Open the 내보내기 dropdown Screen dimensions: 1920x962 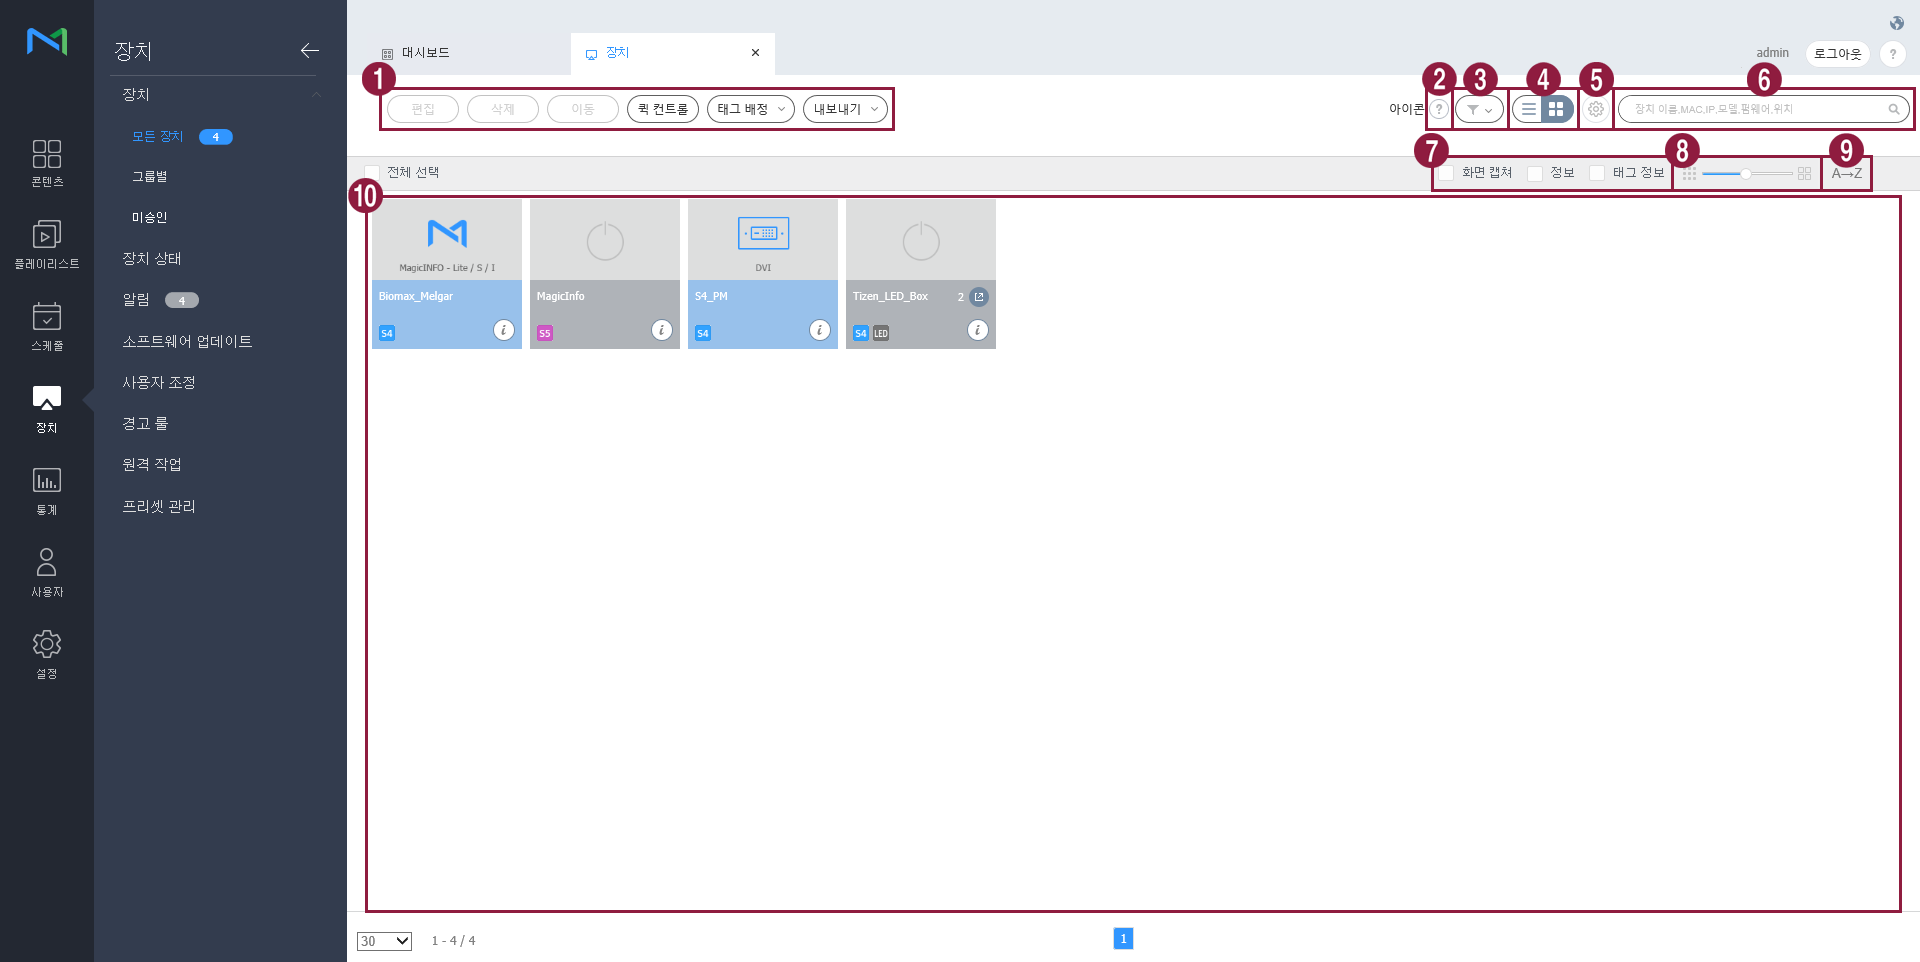[845, 109]
